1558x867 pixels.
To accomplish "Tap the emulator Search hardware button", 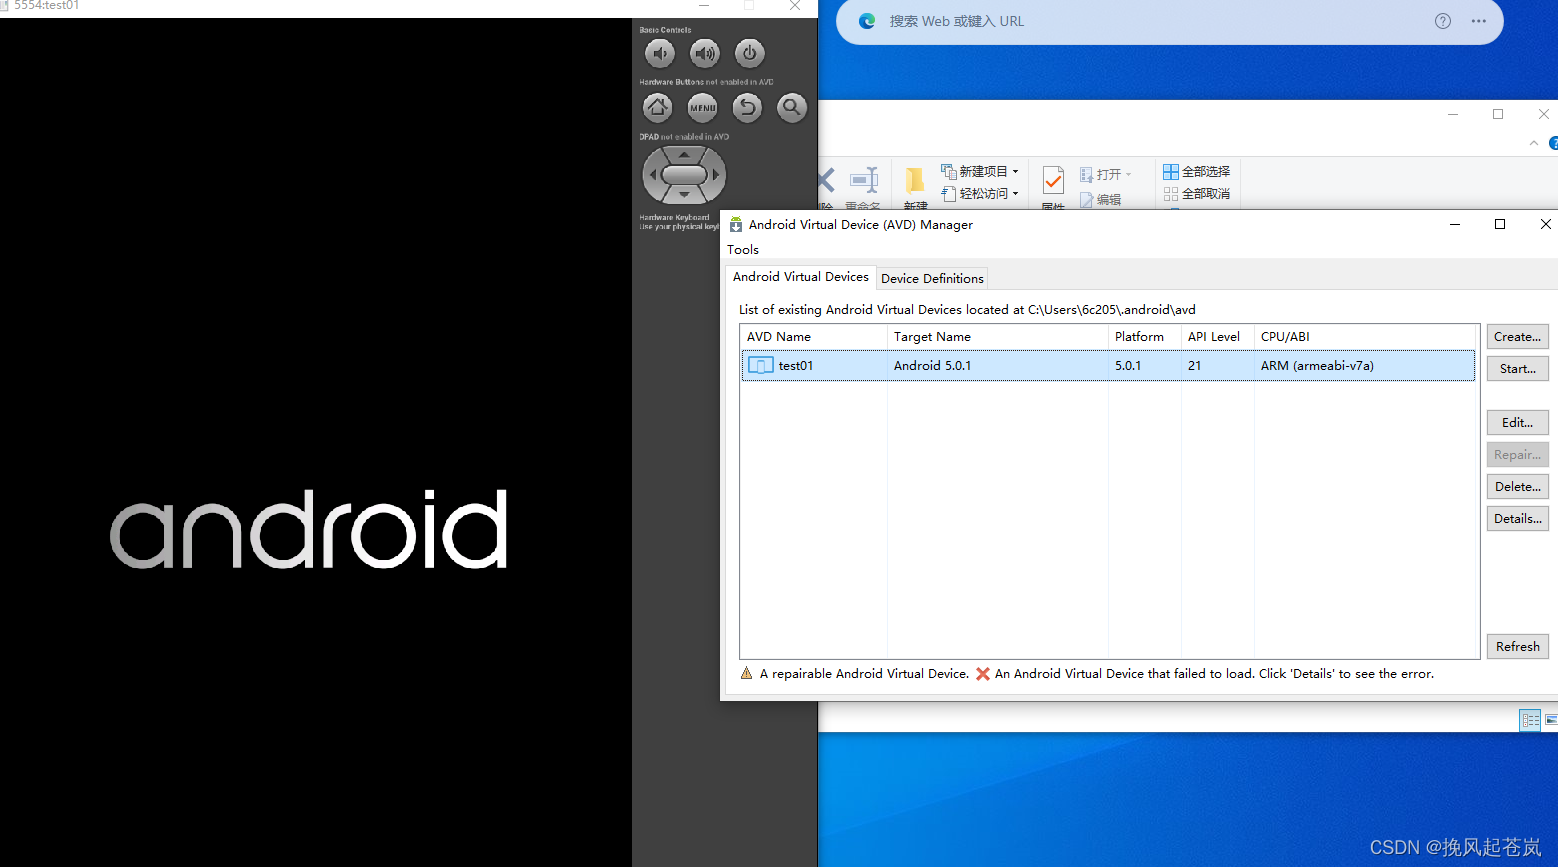I will click(x=792, y=107).
